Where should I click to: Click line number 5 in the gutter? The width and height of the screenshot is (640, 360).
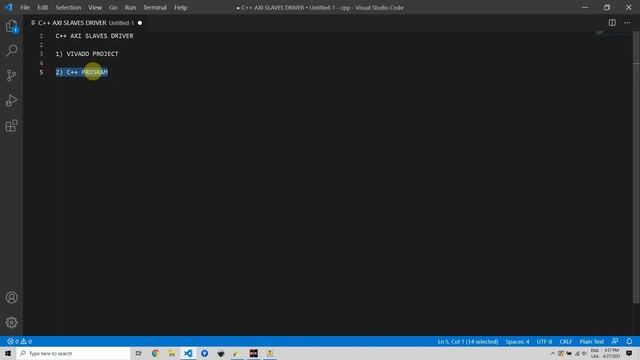pos(41,72)
